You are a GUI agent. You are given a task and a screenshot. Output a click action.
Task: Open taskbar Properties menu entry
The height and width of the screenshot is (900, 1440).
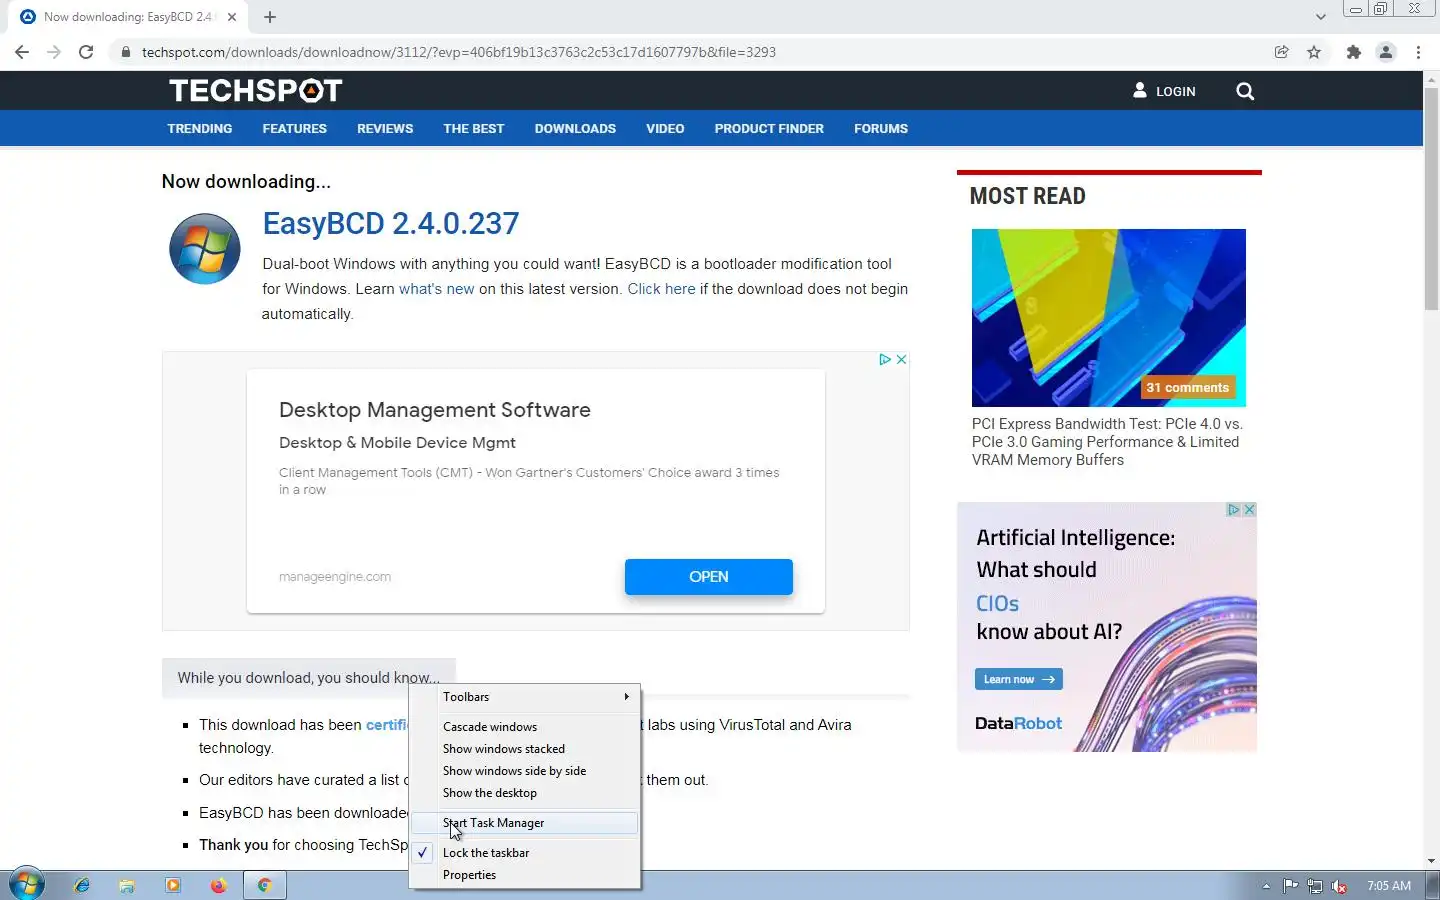tap(525, 875)
